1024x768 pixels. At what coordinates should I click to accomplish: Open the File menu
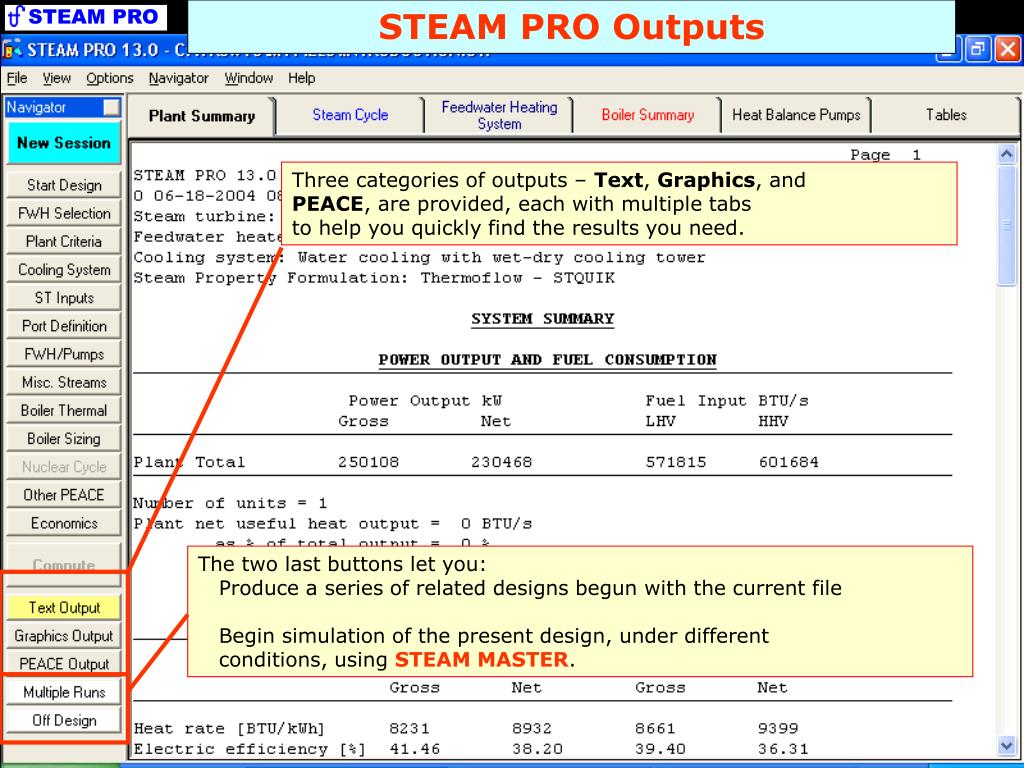point(17,78)
